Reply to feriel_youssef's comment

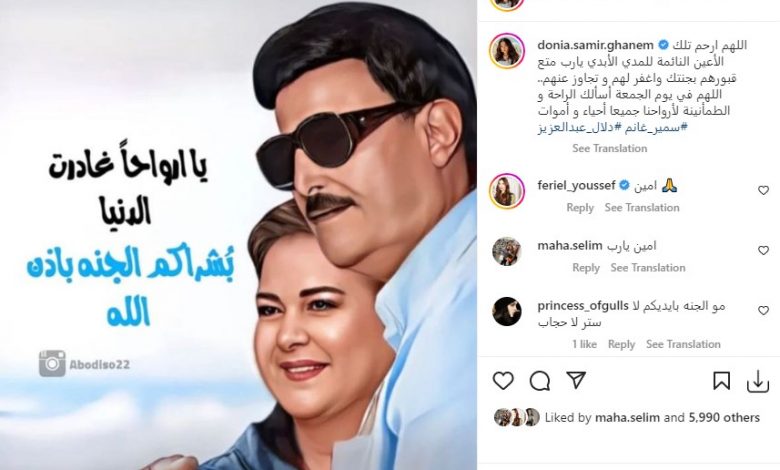580,207
